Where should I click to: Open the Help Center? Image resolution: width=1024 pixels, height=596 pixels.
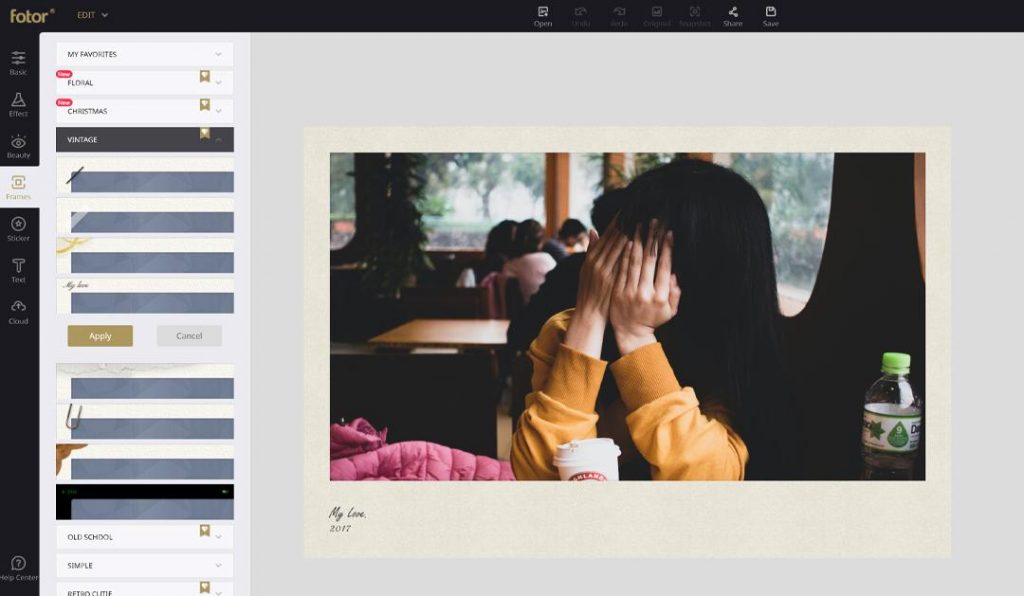click(x=18, y=567)
